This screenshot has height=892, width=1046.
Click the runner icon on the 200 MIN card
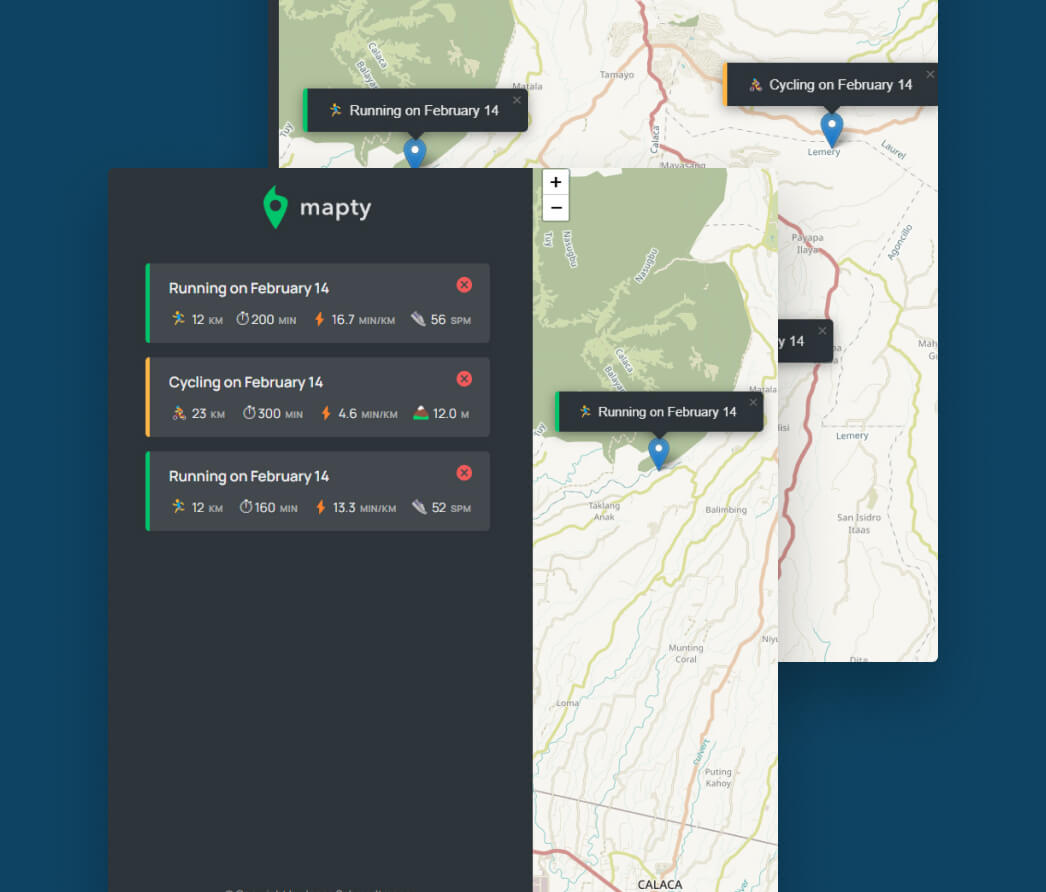coord(178,318)
